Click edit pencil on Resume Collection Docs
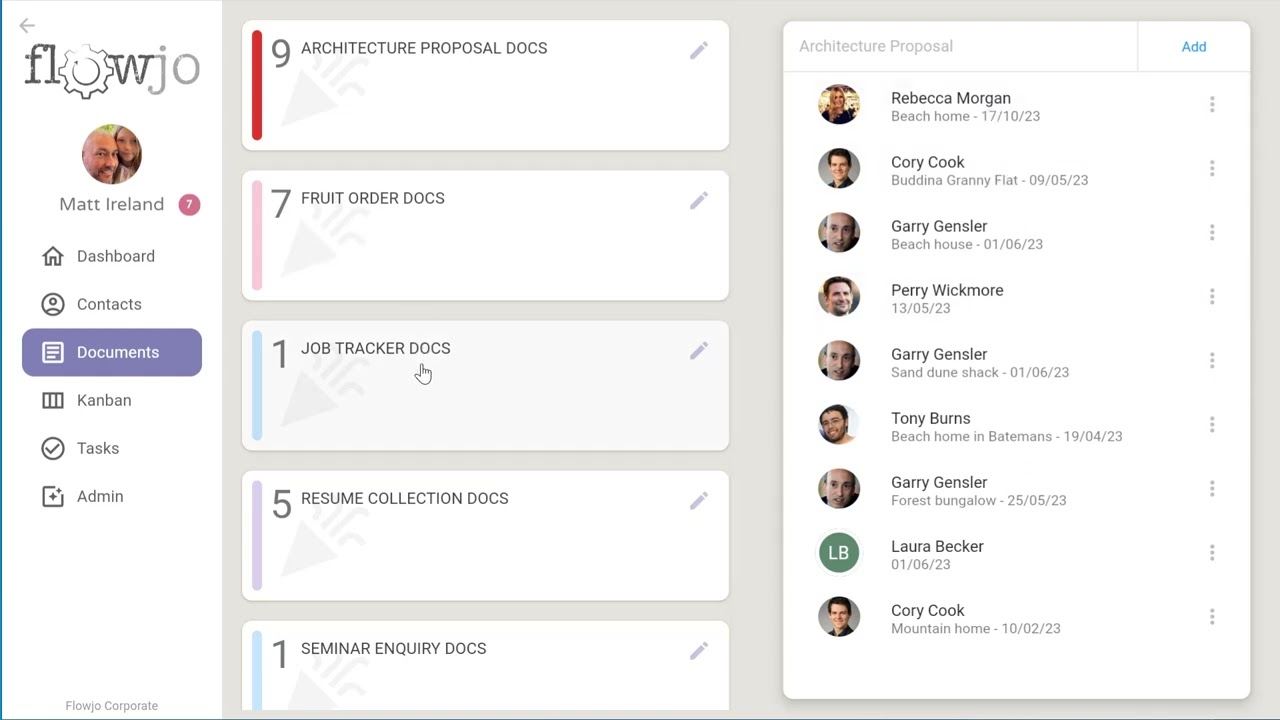The height and width of the screenshot is (720, 1280). [699, 500]
